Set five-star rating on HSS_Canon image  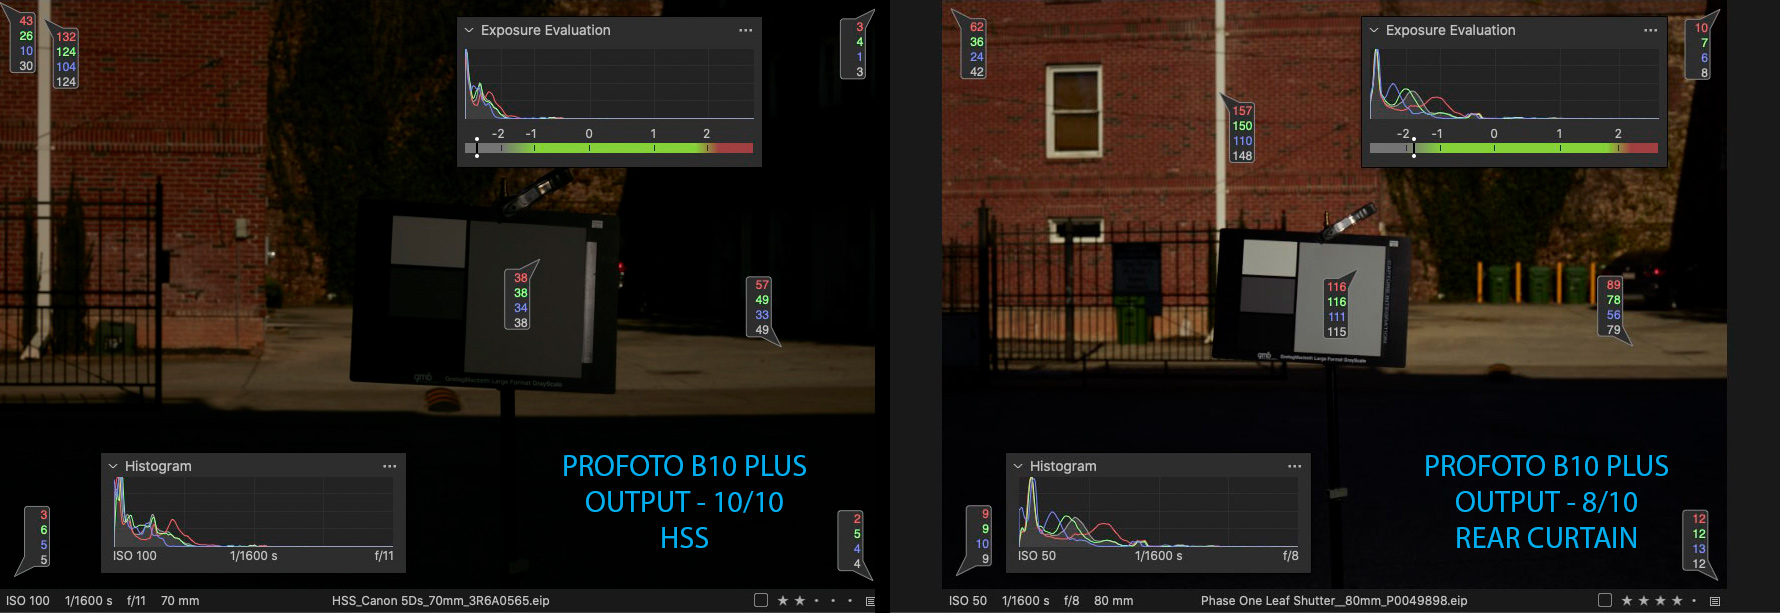(x=850, y=601)
